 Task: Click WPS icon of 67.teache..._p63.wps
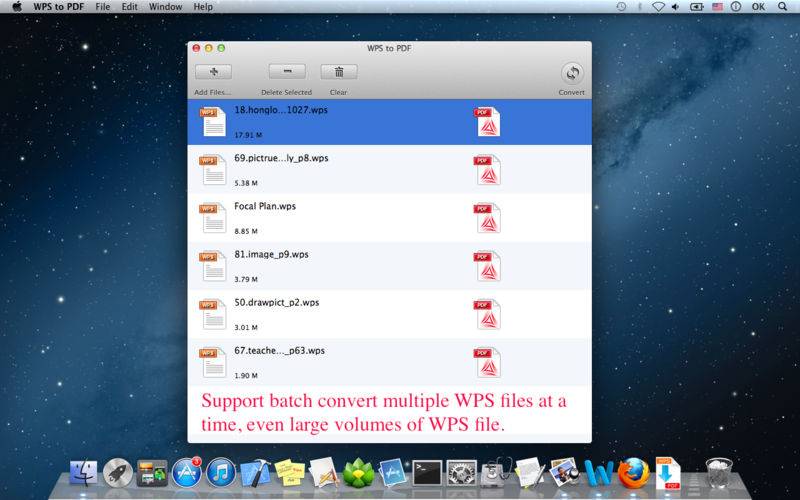[212, 362]
